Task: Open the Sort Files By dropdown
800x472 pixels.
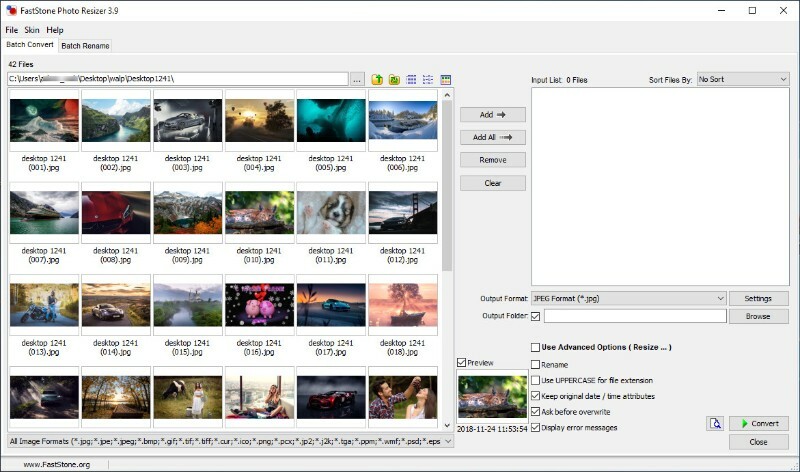Action: [x=742, y=79]
